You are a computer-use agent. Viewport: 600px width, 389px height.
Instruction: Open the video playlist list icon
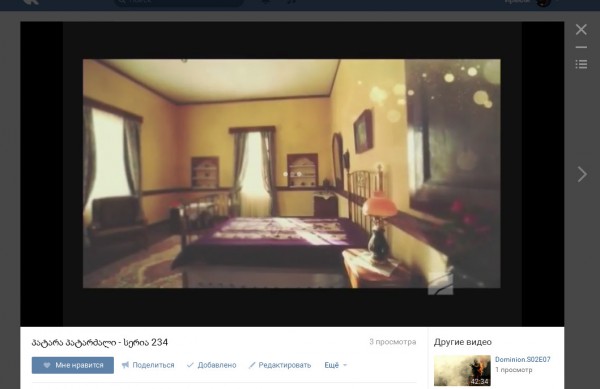tap(581, 64)
